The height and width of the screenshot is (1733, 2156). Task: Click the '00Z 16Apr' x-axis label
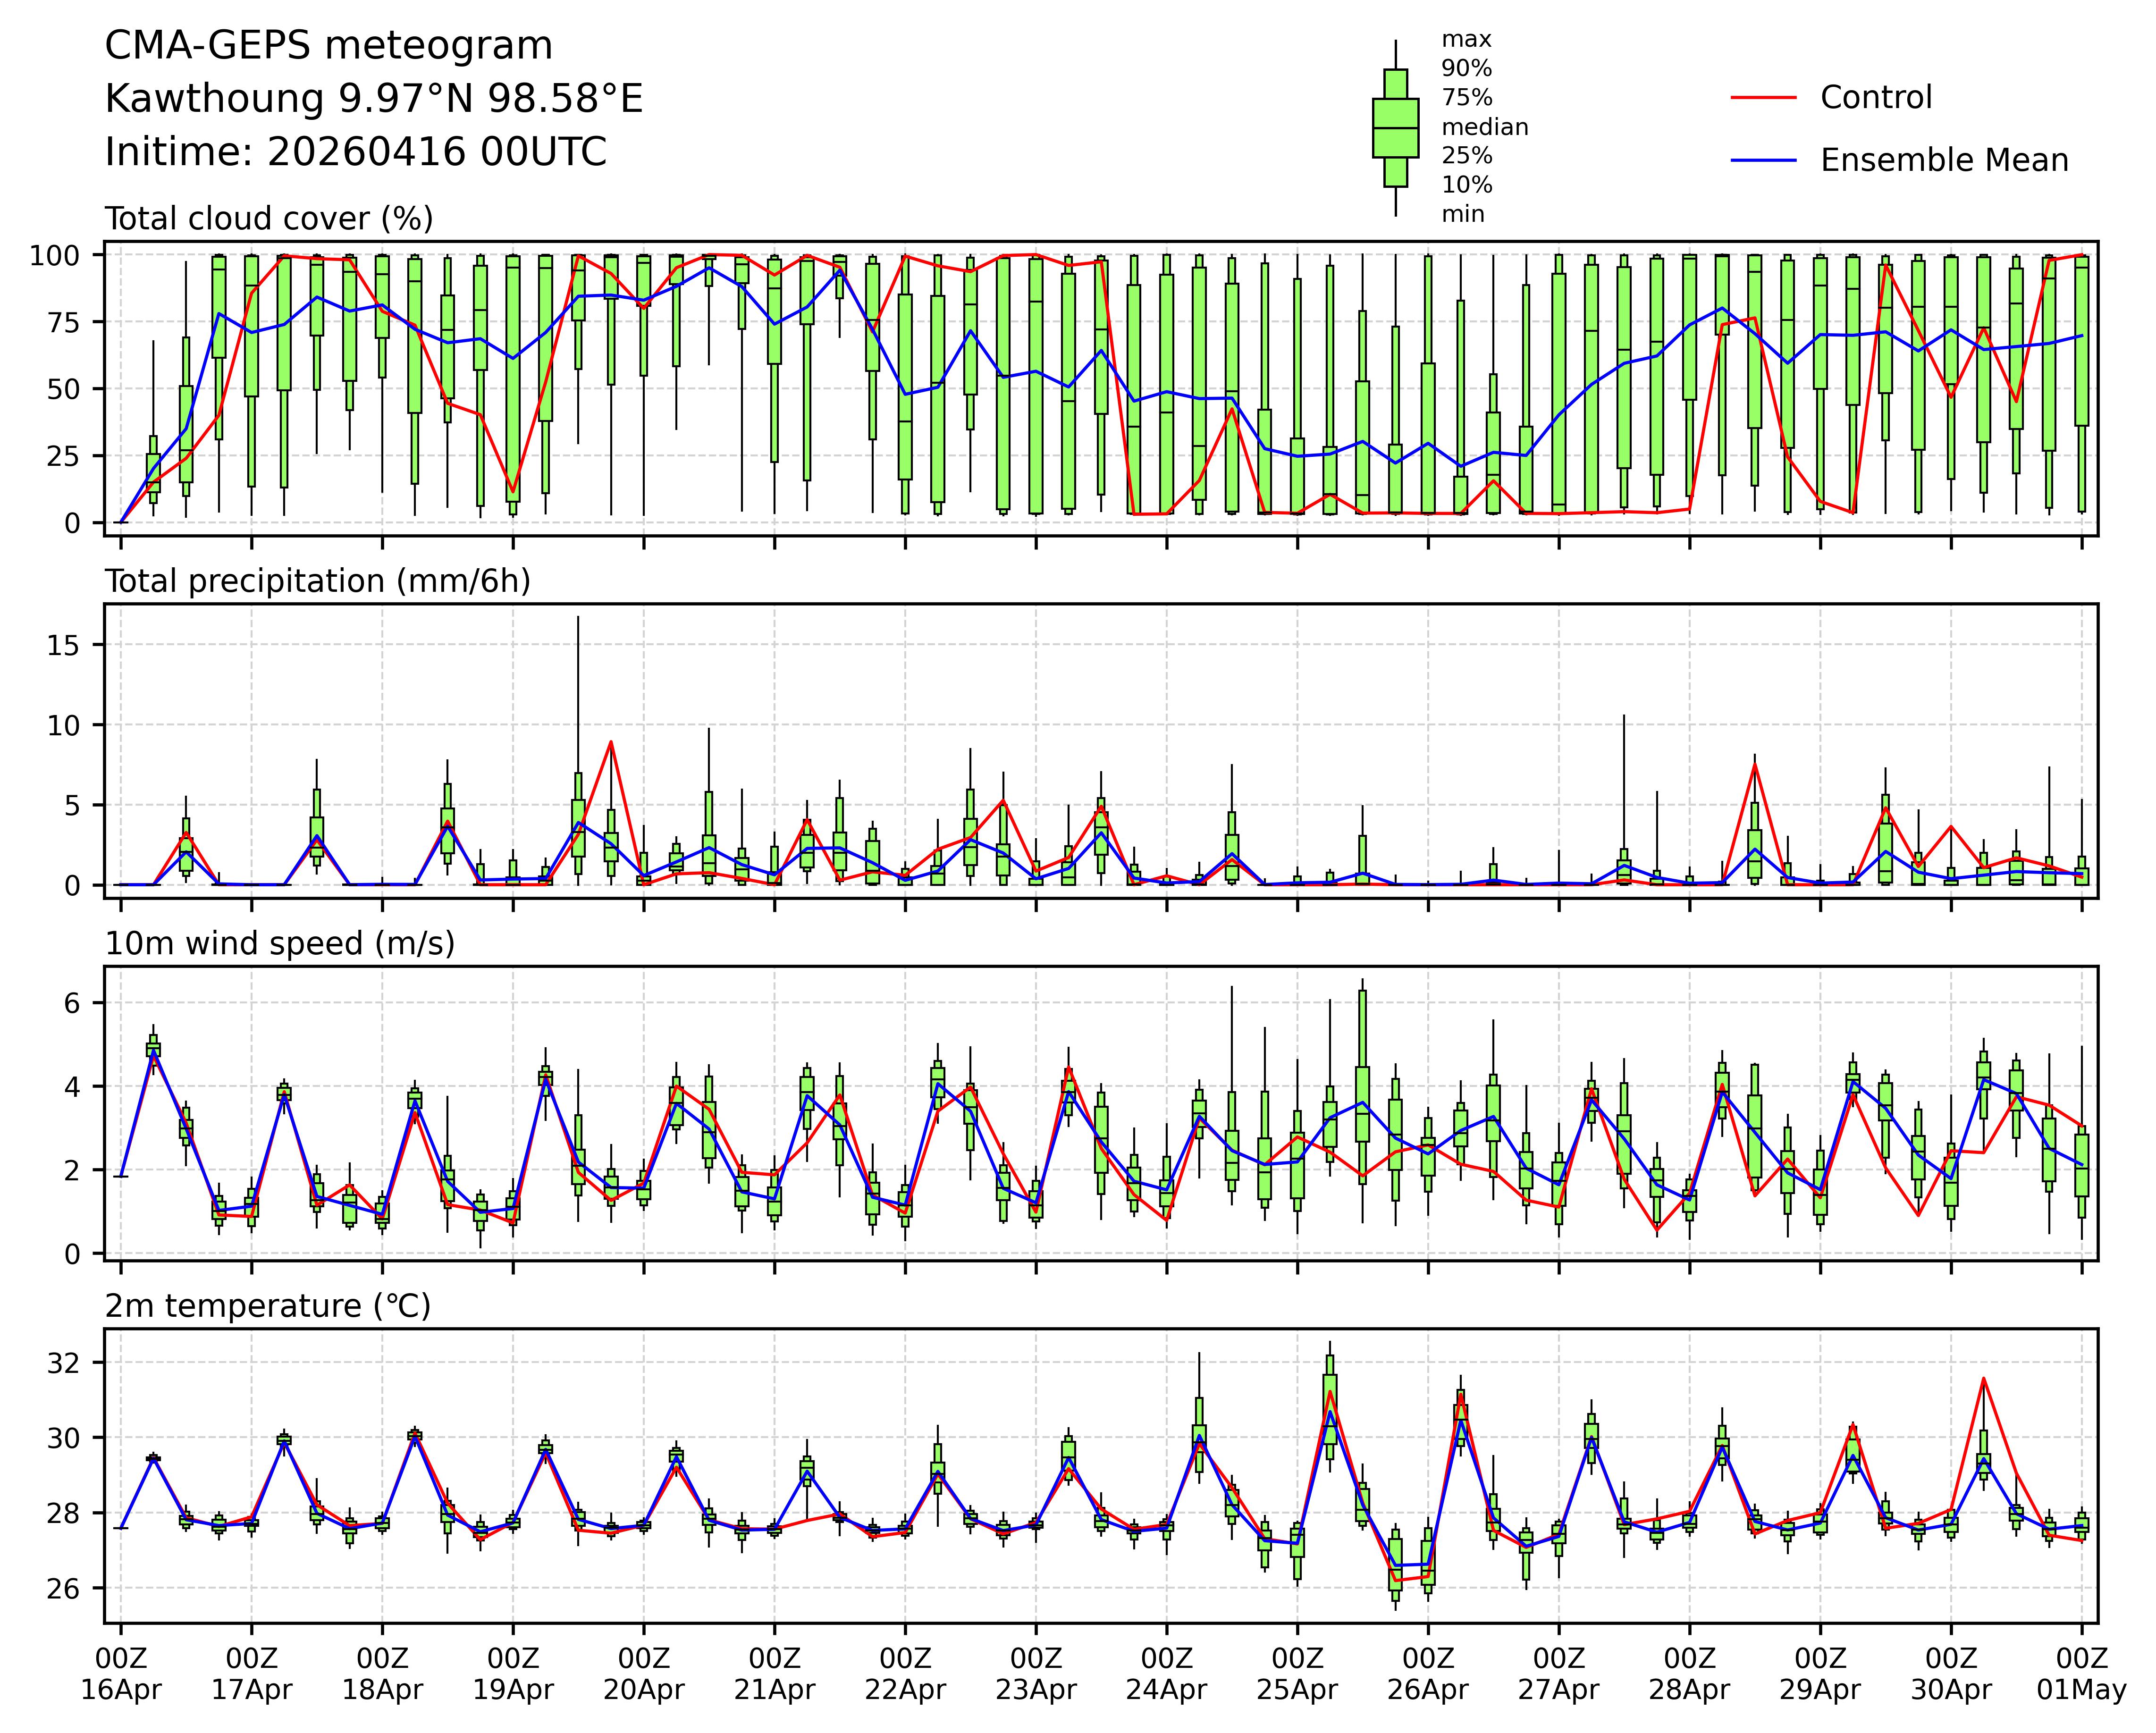(121, 1674)
